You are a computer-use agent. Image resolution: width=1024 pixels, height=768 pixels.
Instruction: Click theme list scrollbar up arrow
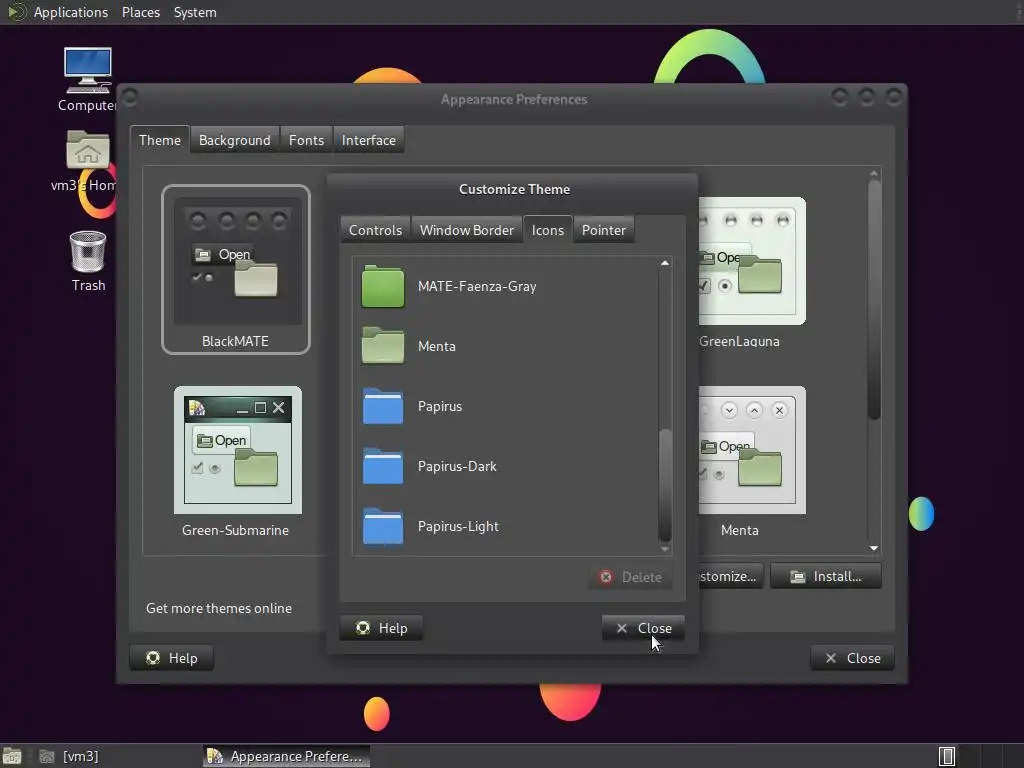click(874, 173)
